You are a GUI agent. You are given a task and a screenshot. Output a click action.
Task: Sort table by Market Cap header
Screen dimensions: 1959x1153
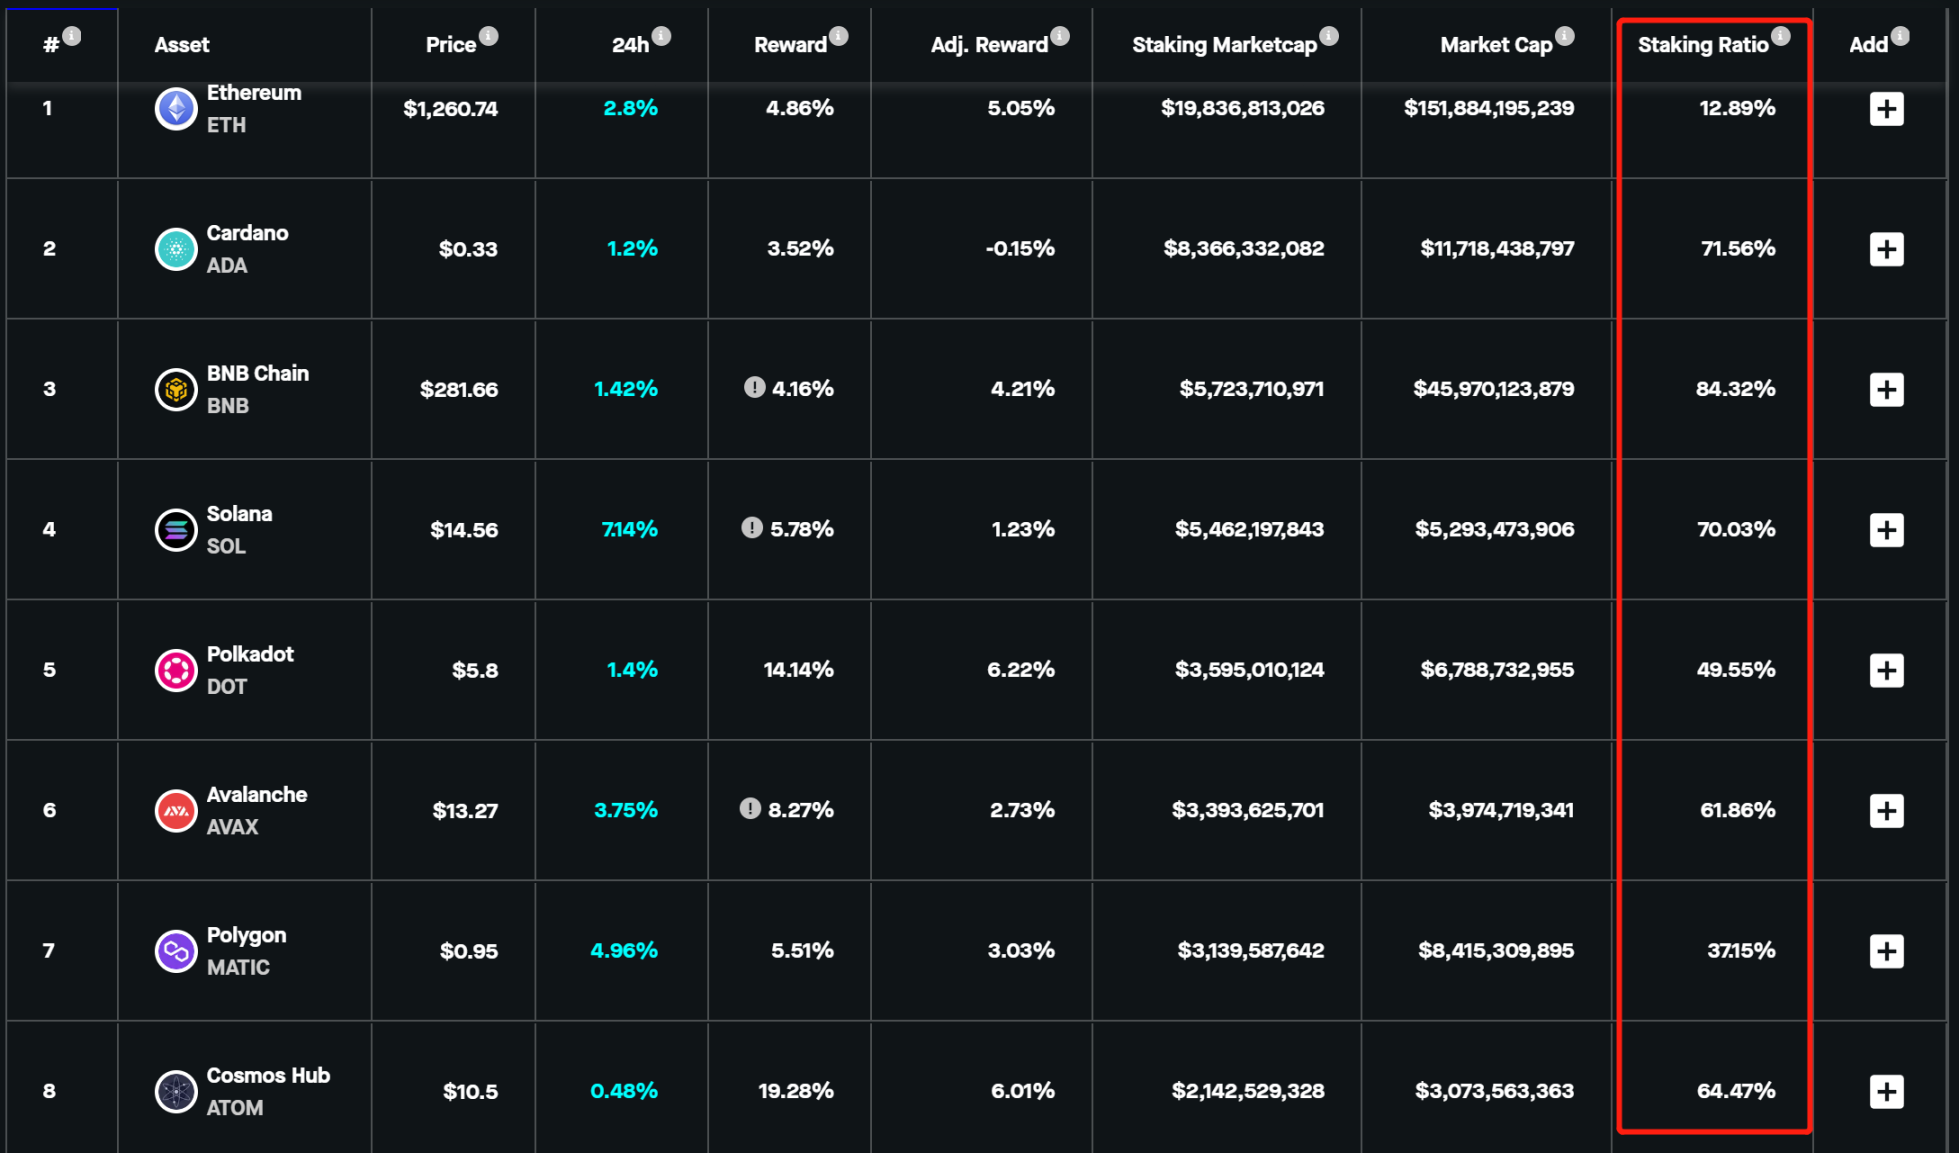click(x=1495, y=45)
